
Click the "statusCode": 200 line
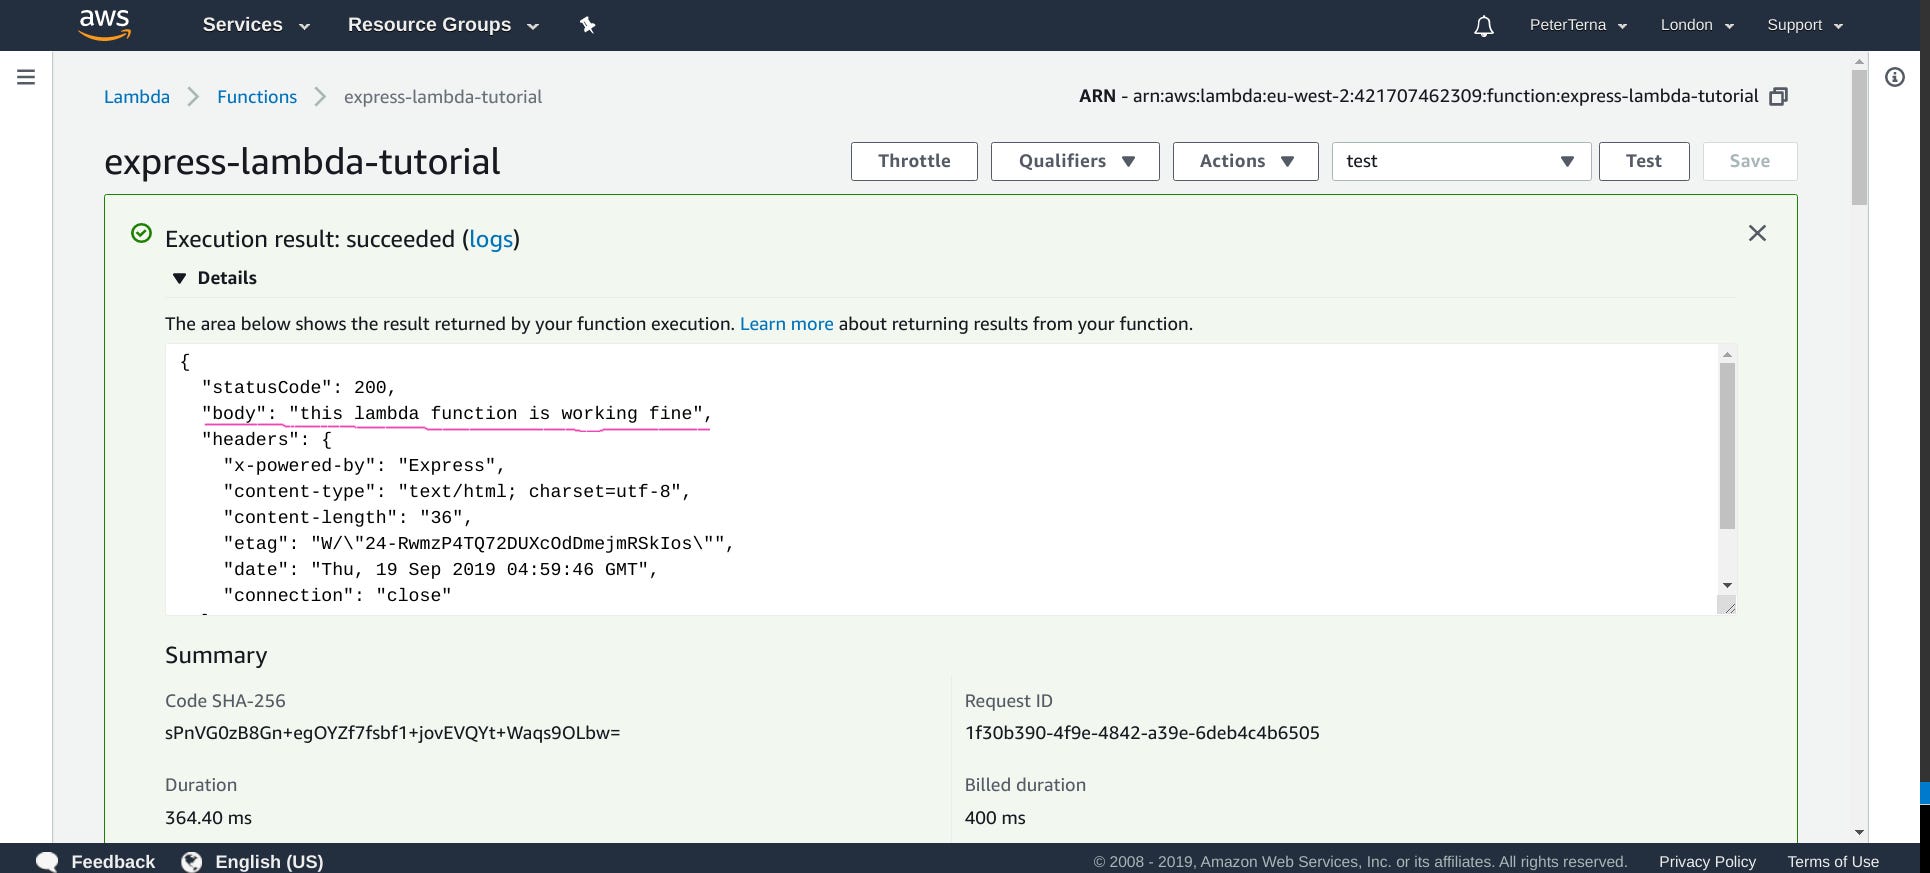(299, 388)
